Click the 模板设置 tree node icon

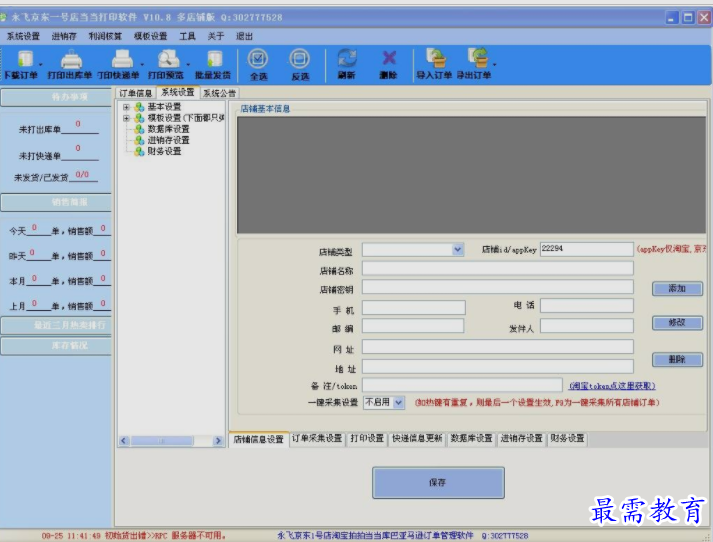pos(139,118)
